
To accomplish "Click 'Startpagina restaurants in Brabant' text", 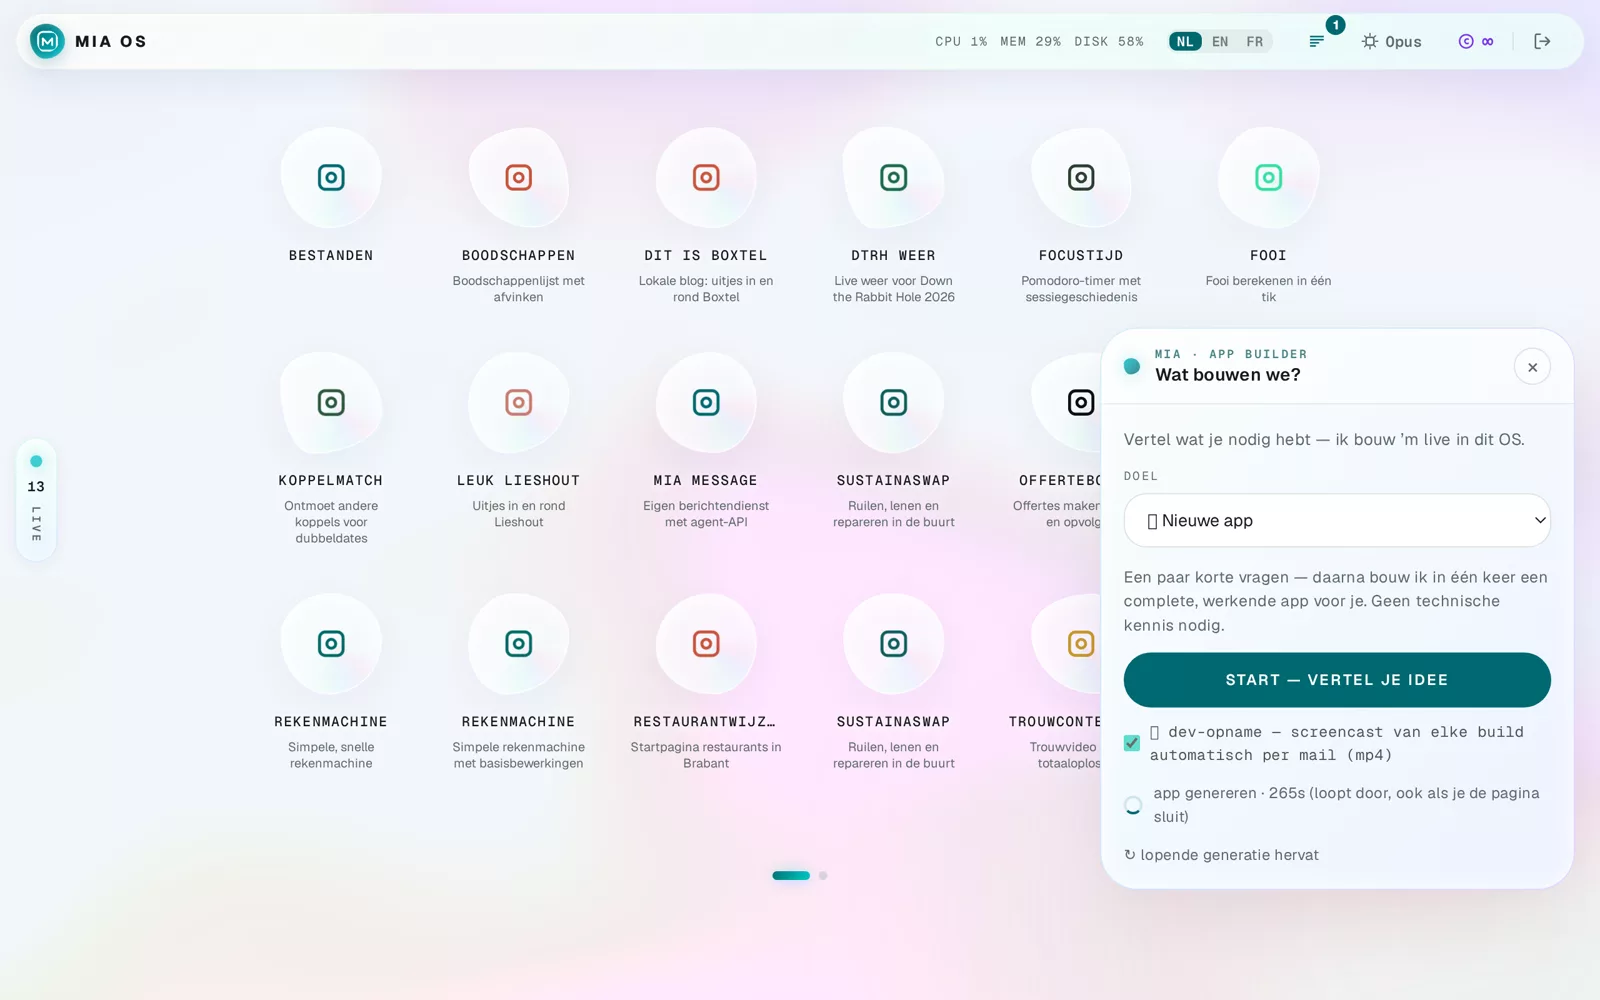I will (x=706, y=755).
